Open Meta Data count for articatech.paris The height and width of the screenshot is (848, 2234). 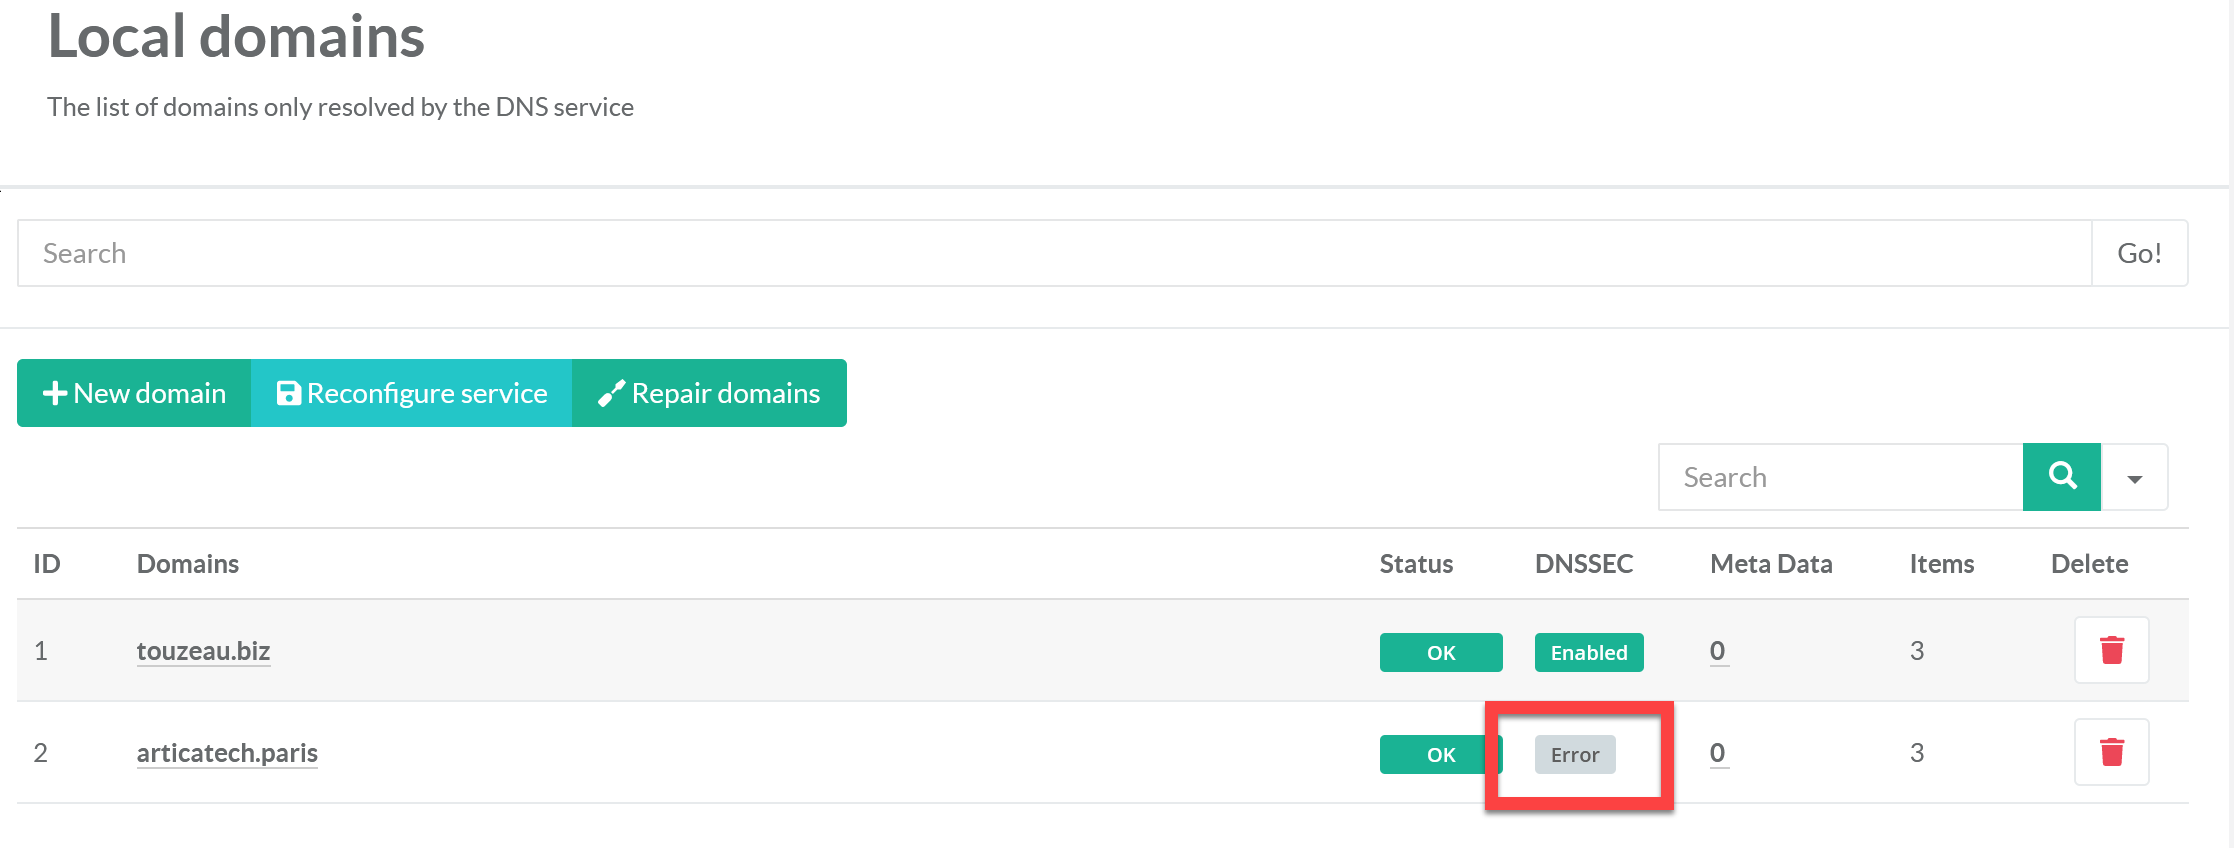click(1717, 753)
